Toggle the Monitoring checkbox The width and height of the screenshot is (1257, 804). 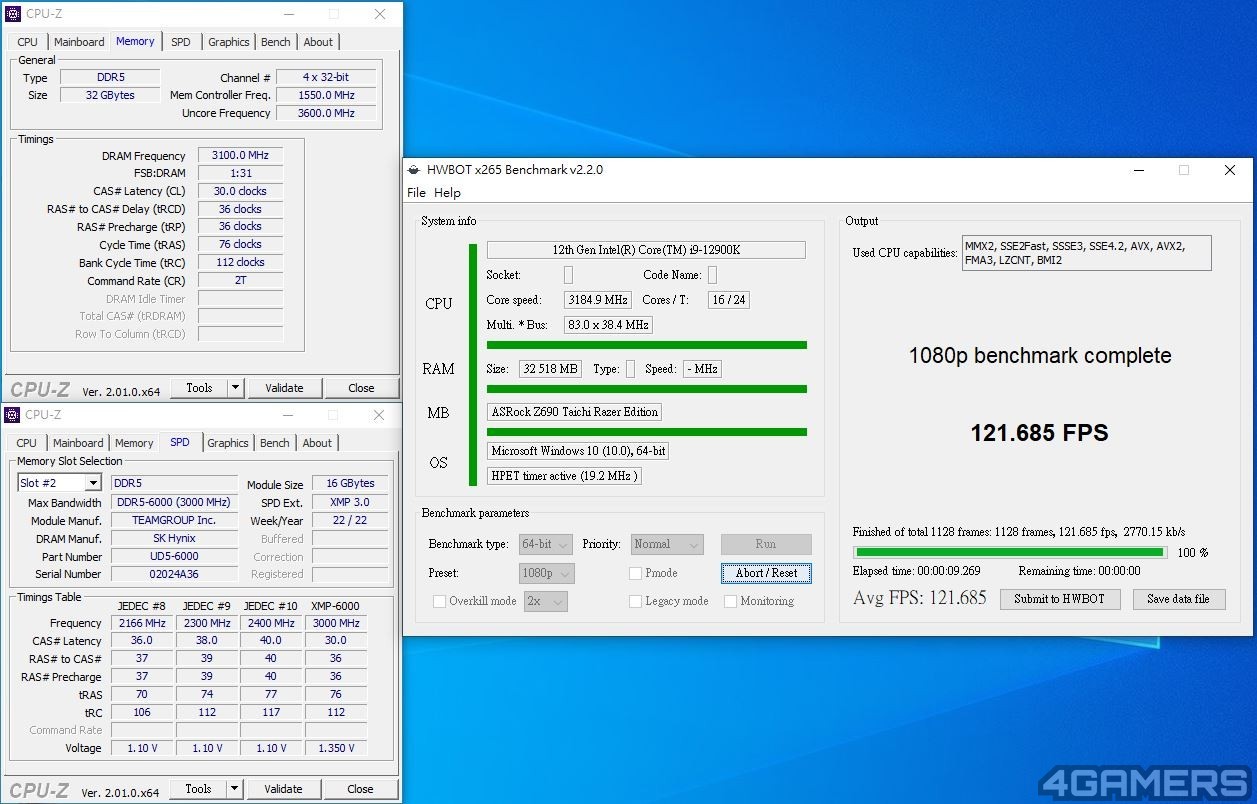(x=731, y=601)
